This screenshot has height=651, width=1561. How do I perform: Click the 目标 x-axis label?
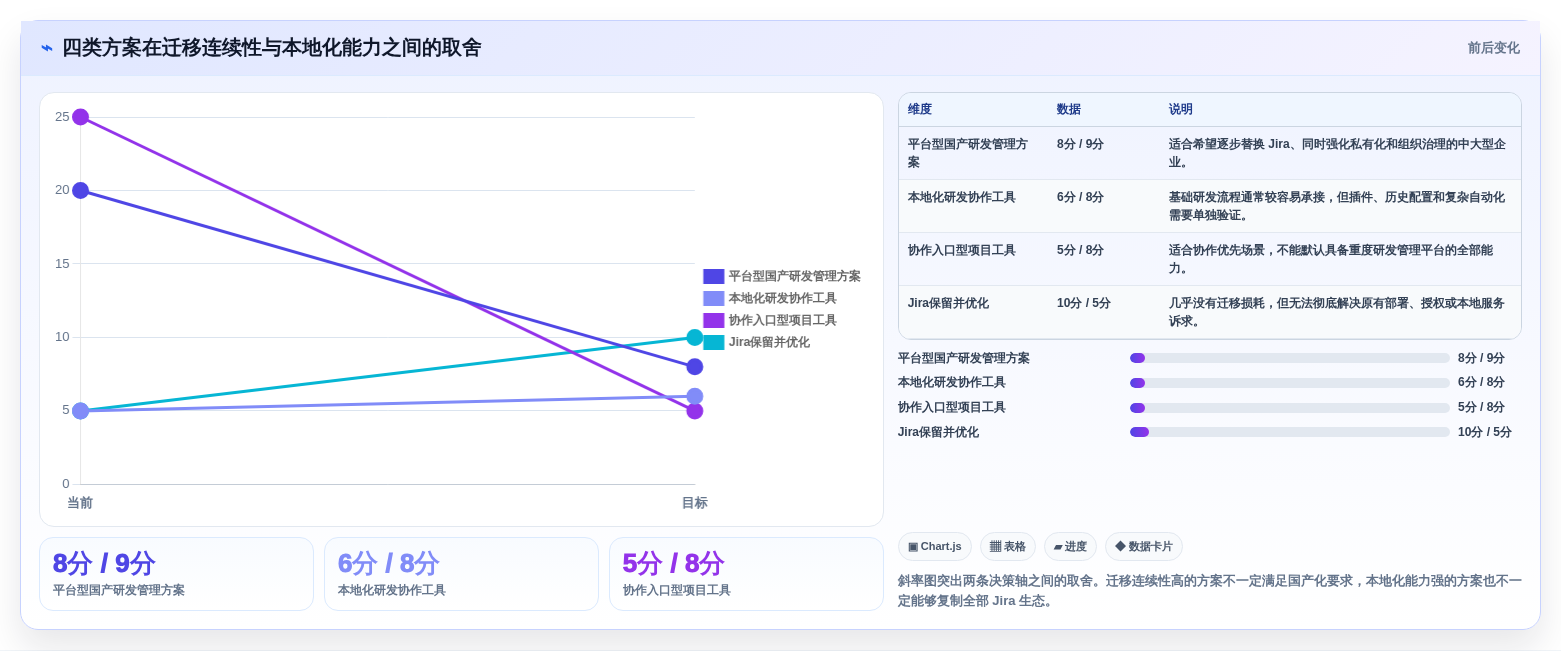[x=695, y=503]
